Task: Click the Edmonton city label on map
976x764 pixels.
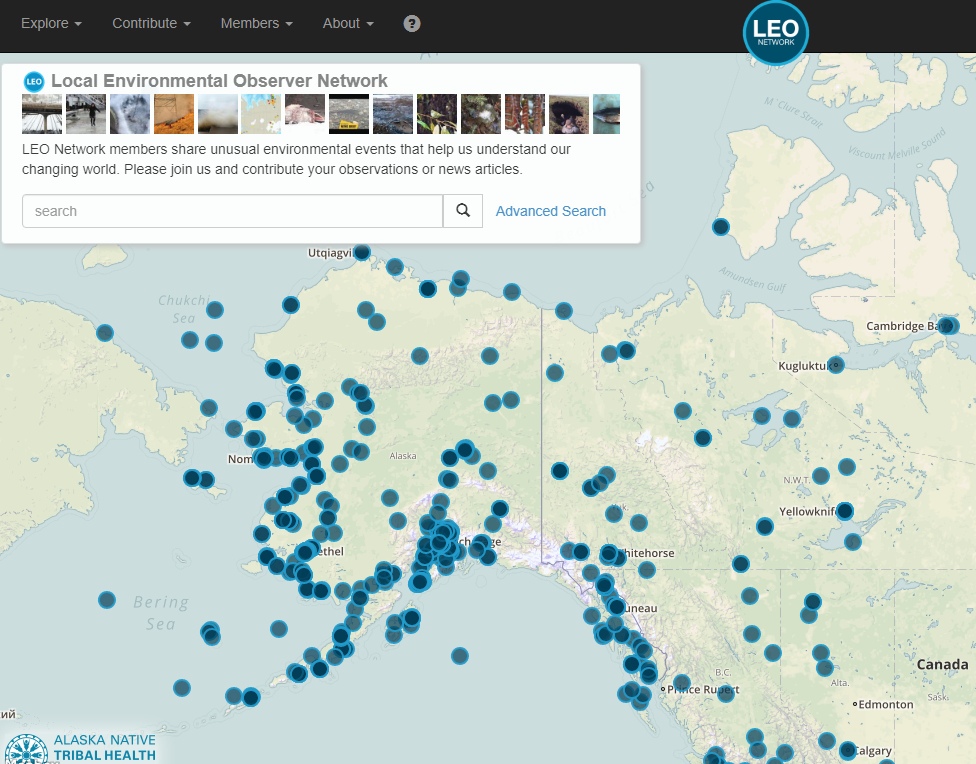Action: pyautogui.click(x=886, y=704)
